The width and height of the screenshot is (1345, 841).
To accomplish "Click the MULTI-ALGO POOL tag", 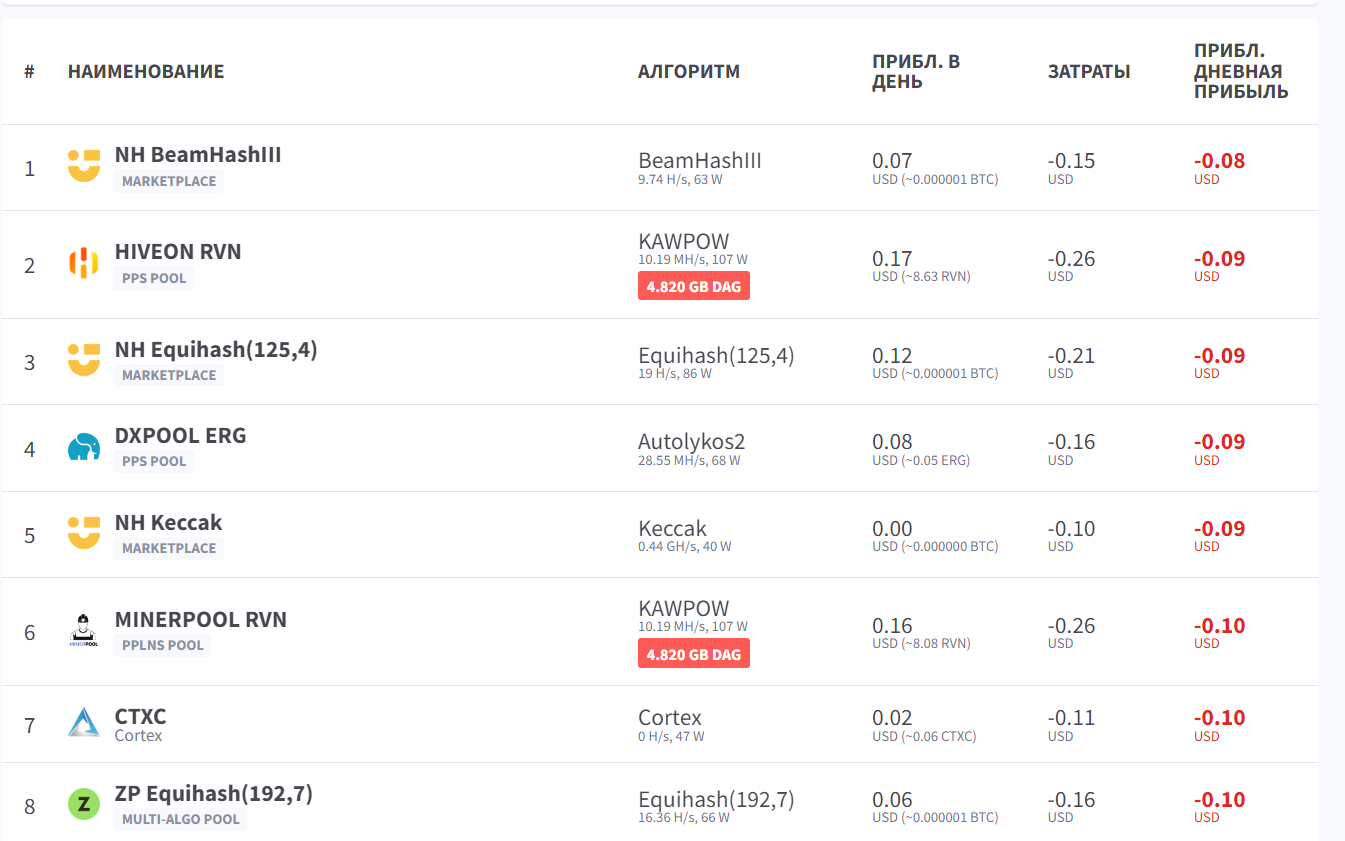I will 181,819.
